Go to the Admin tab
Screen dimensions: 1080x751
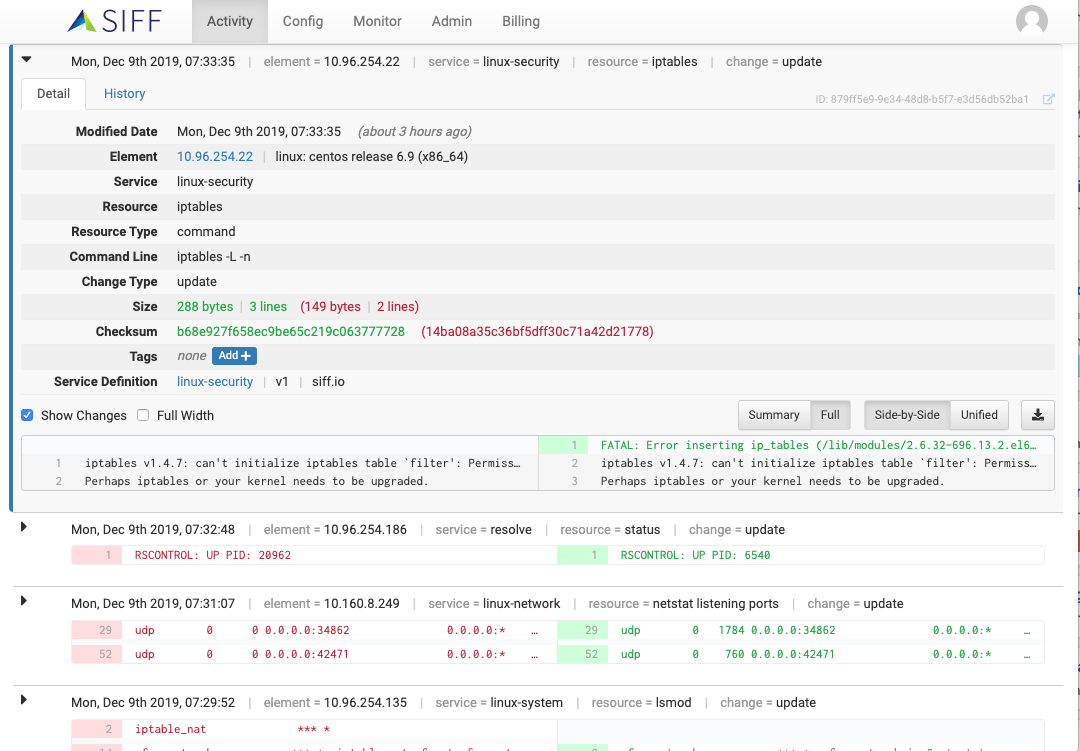coord(451,21)
